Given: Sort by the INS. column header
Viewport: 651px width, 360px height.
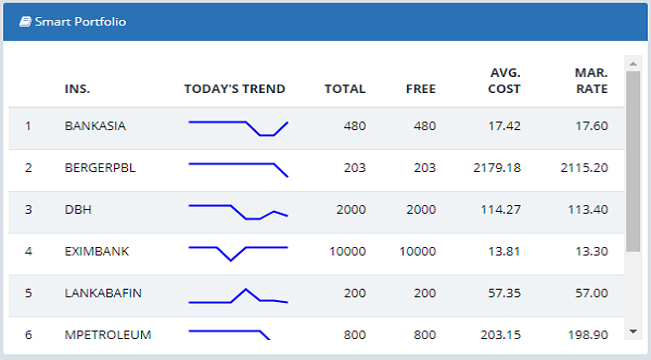Looking at the screenshot, I should tap(77, 89).
